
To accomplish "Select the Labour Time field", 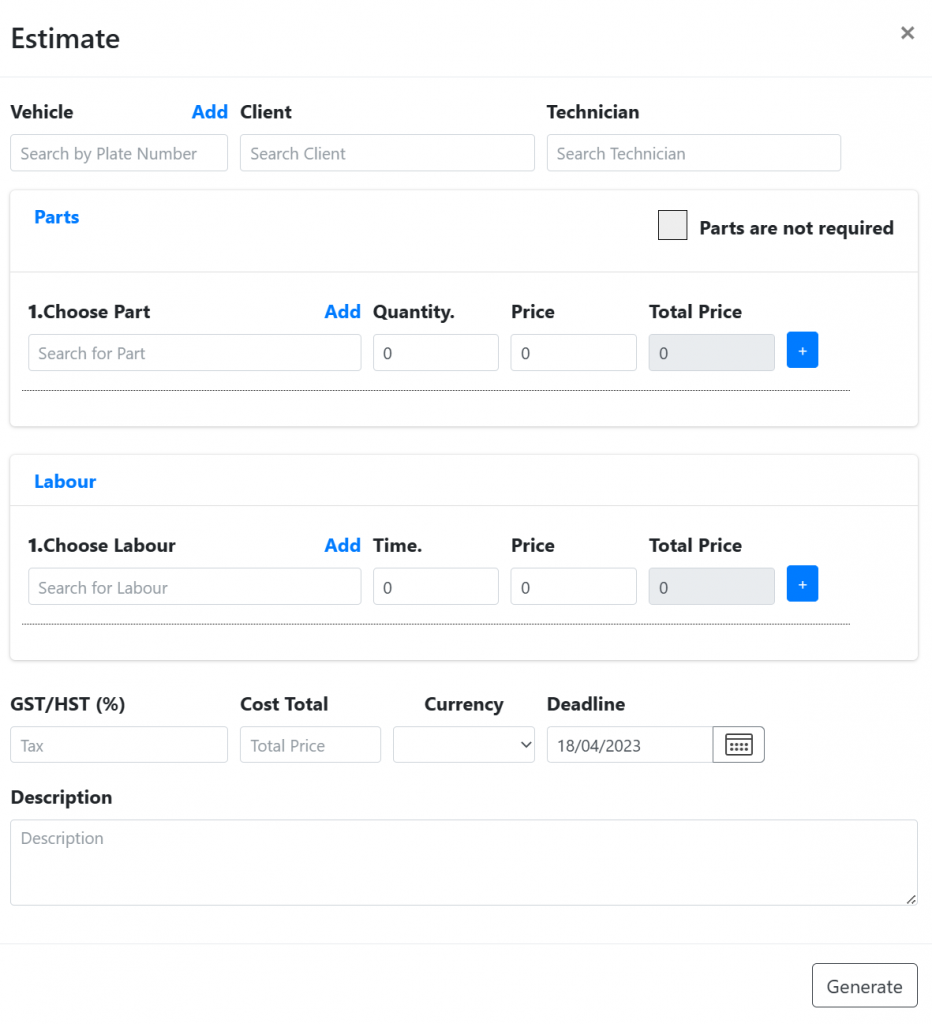I will [436, 586].
